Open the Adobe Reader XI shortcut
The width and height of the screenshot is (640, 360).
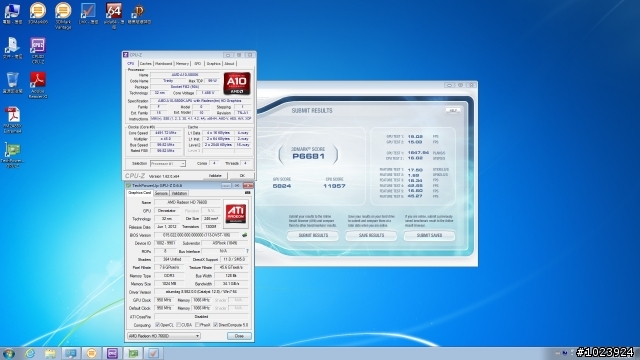(38, 85)
